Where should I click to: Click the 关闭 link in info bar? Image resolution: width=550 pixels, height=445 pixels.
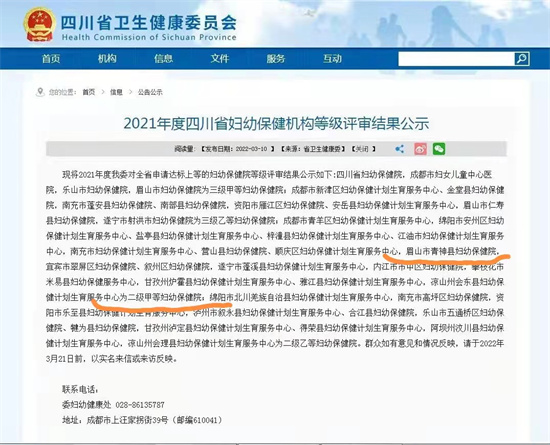(x=363, y=149)
